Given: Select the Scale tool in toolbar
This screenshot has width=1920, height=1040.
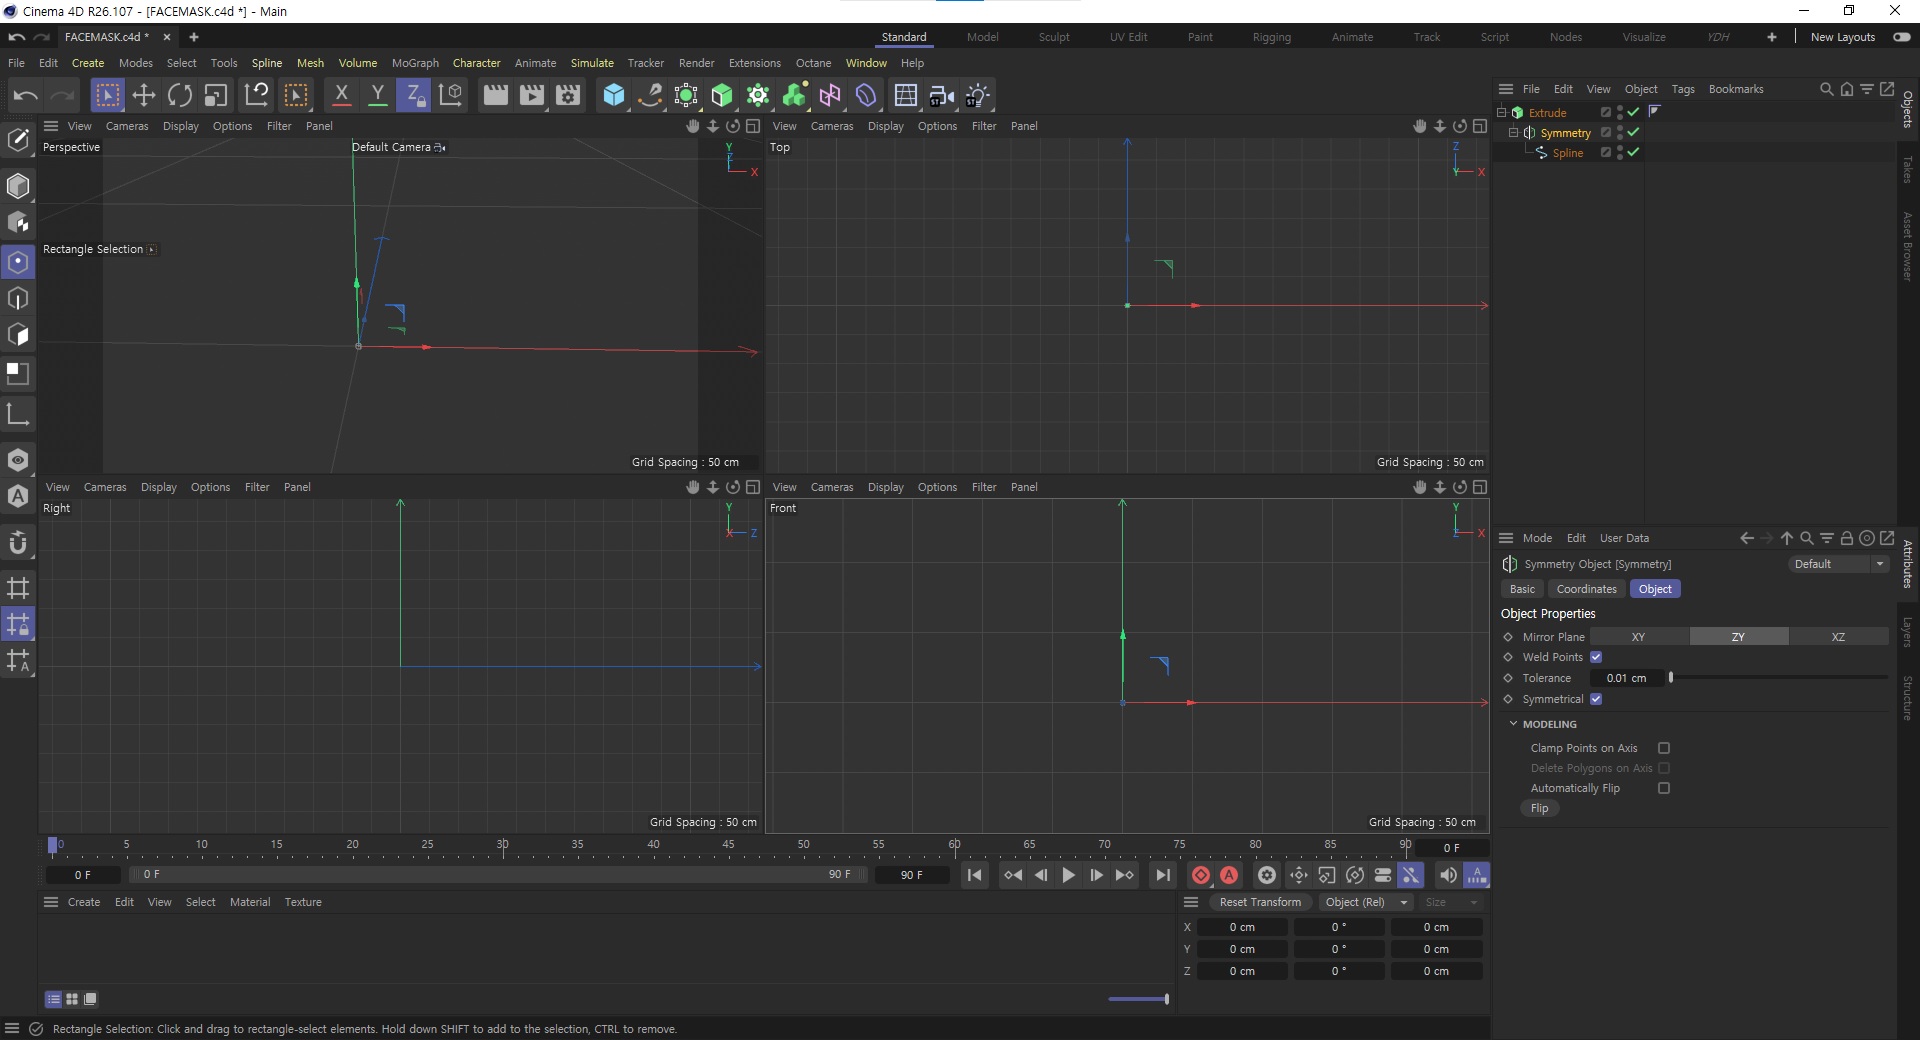Looking at the screenshot, I should (x=216, y=95).
